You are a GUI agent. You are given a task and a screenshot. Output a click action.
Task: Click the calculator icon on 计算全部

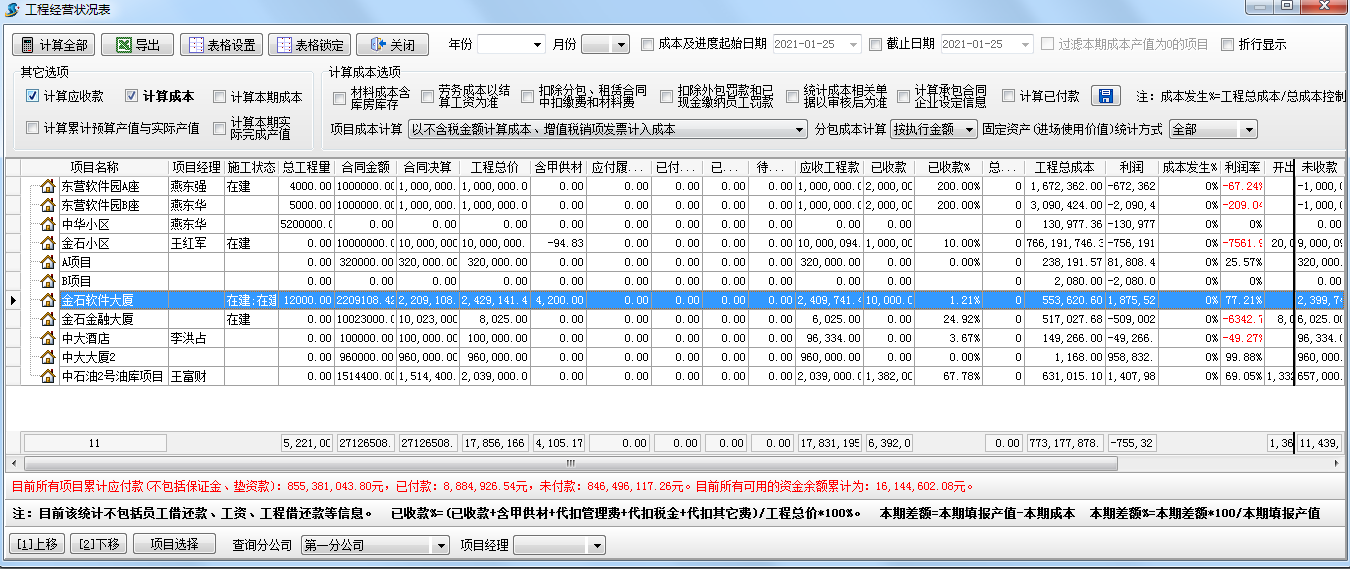click(28, 45)
